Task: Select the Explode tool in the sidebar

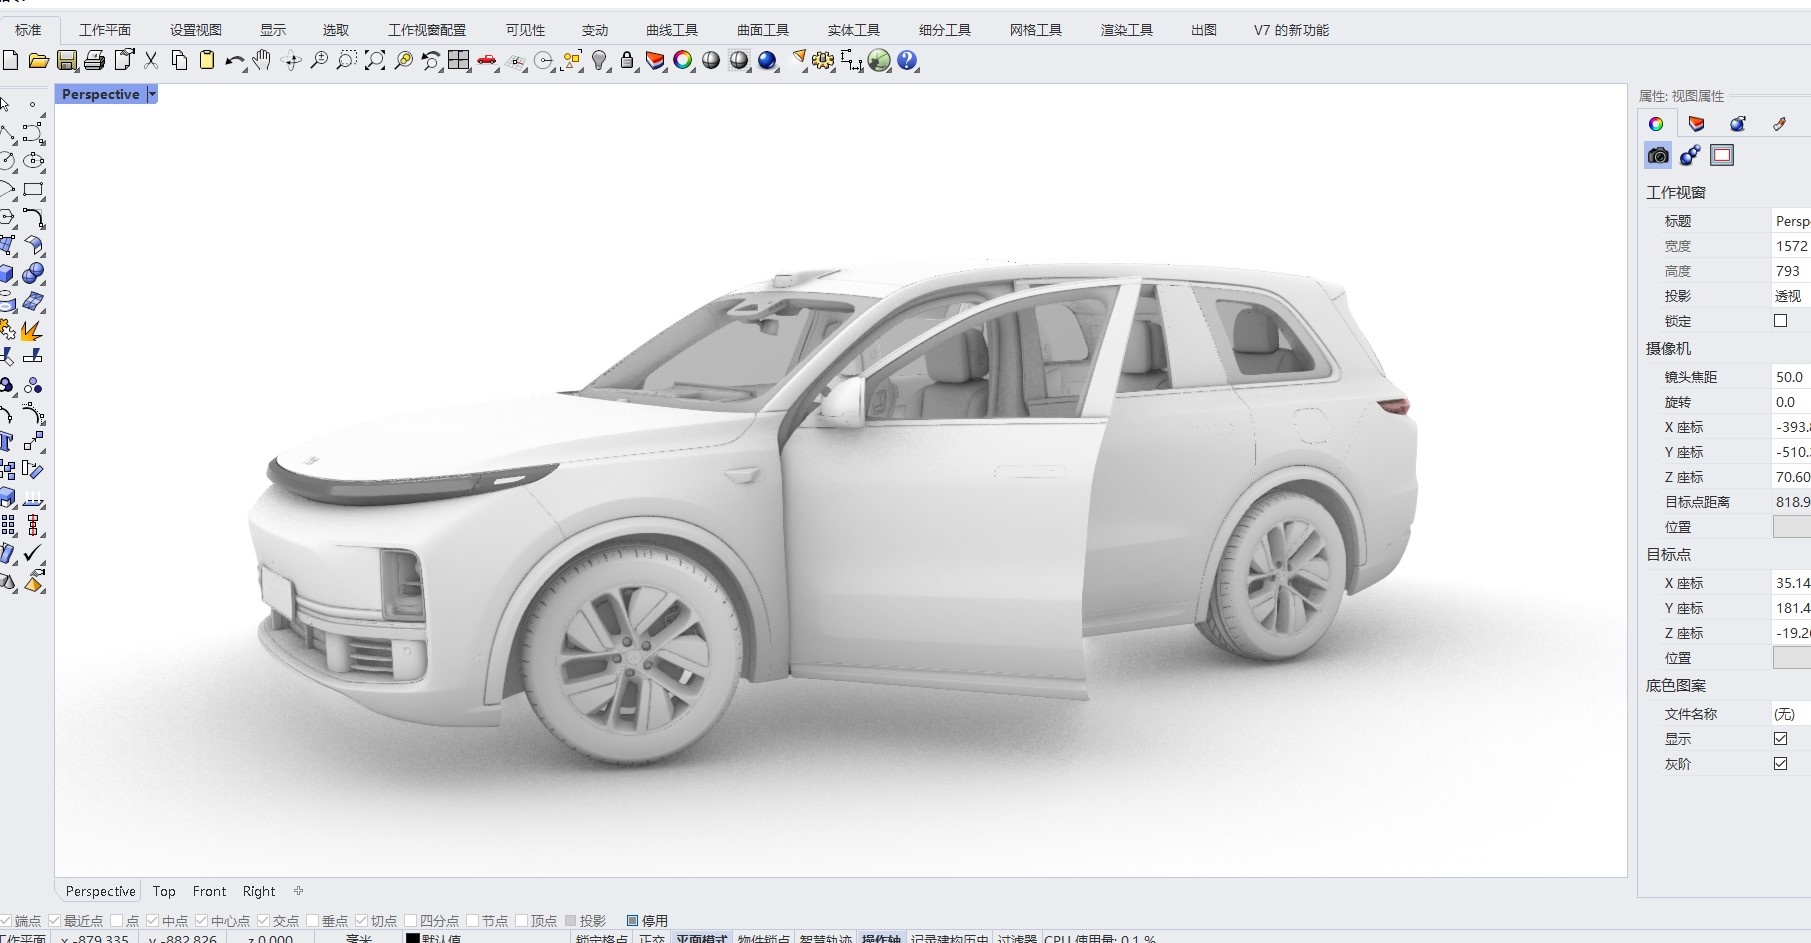Action: (32, 329)
